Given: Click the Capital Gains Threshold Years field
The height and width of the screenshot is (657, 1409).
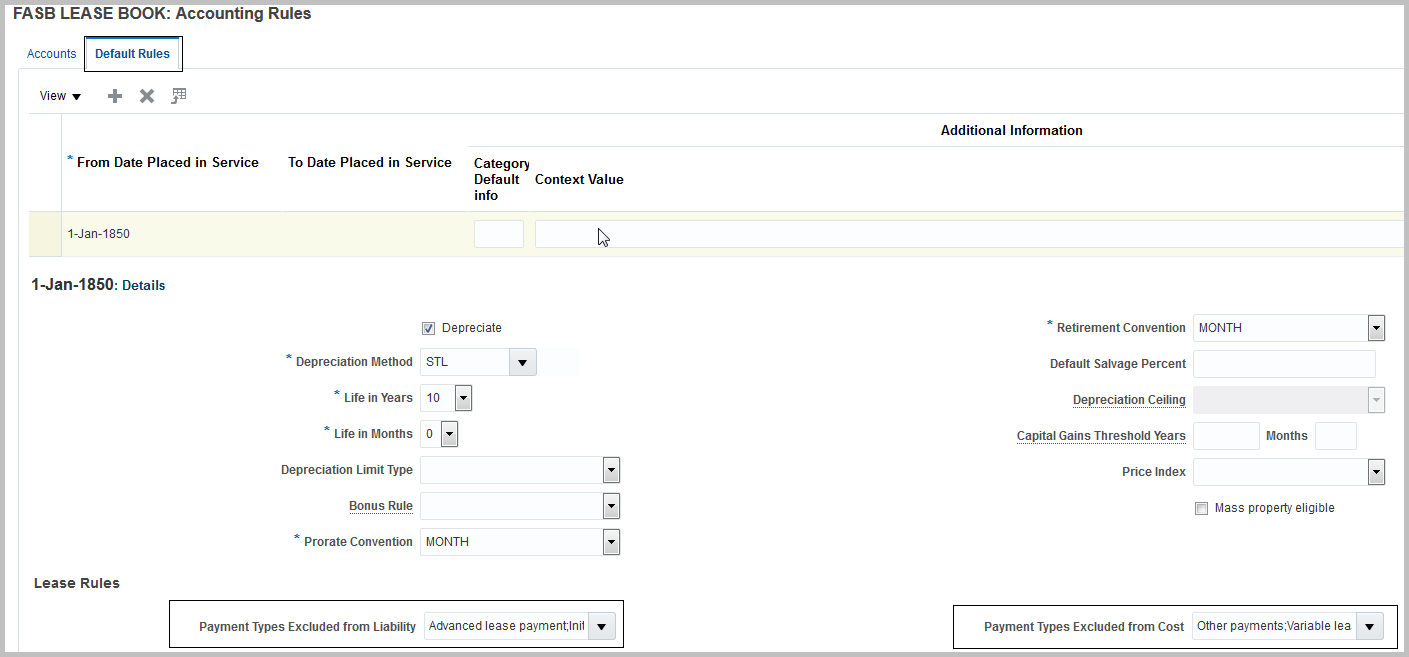Looking at the screenshot, I should point(1226,436).
